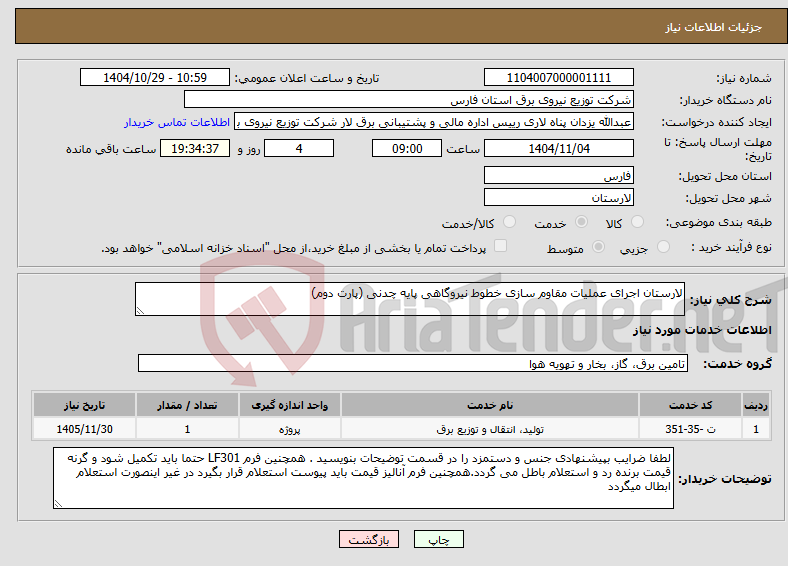Click the تاریخ نیاز column header
This screenshot has height=566, width=788.
[84, 405]
